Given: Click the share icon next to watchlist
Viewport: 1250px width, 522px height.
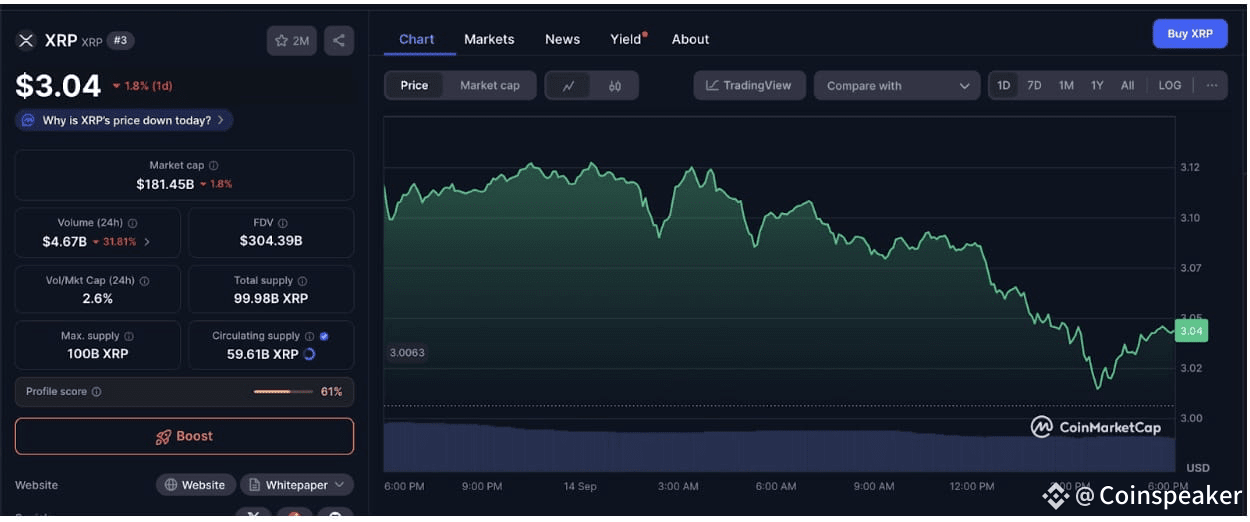Looking at the screenshot, I should click(x=339, y=41).
